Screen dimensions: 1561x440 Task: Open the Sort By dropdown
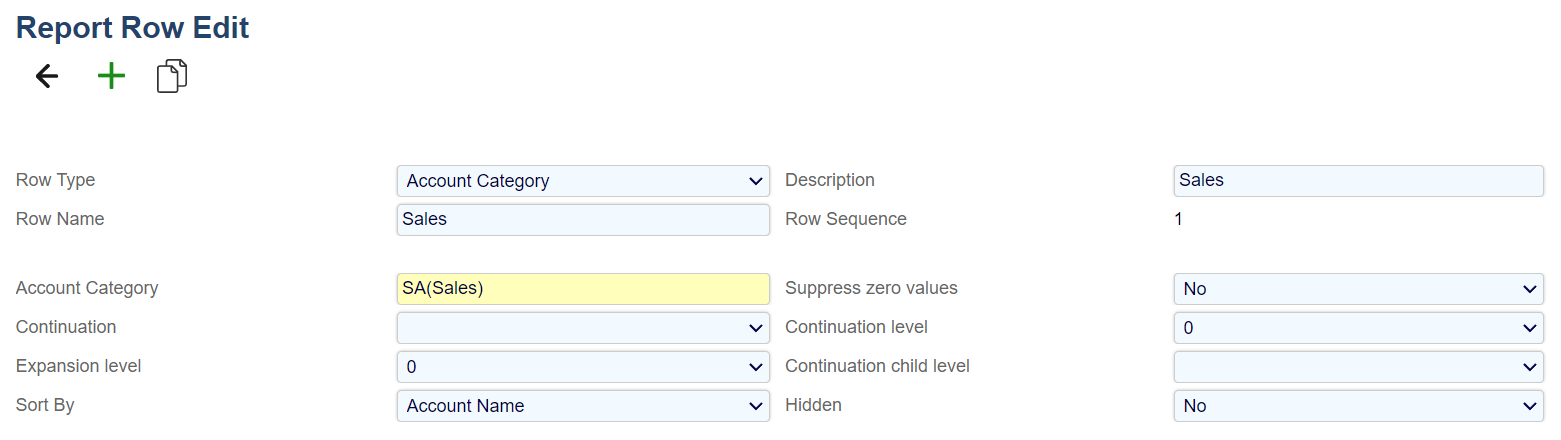point(583,406)
